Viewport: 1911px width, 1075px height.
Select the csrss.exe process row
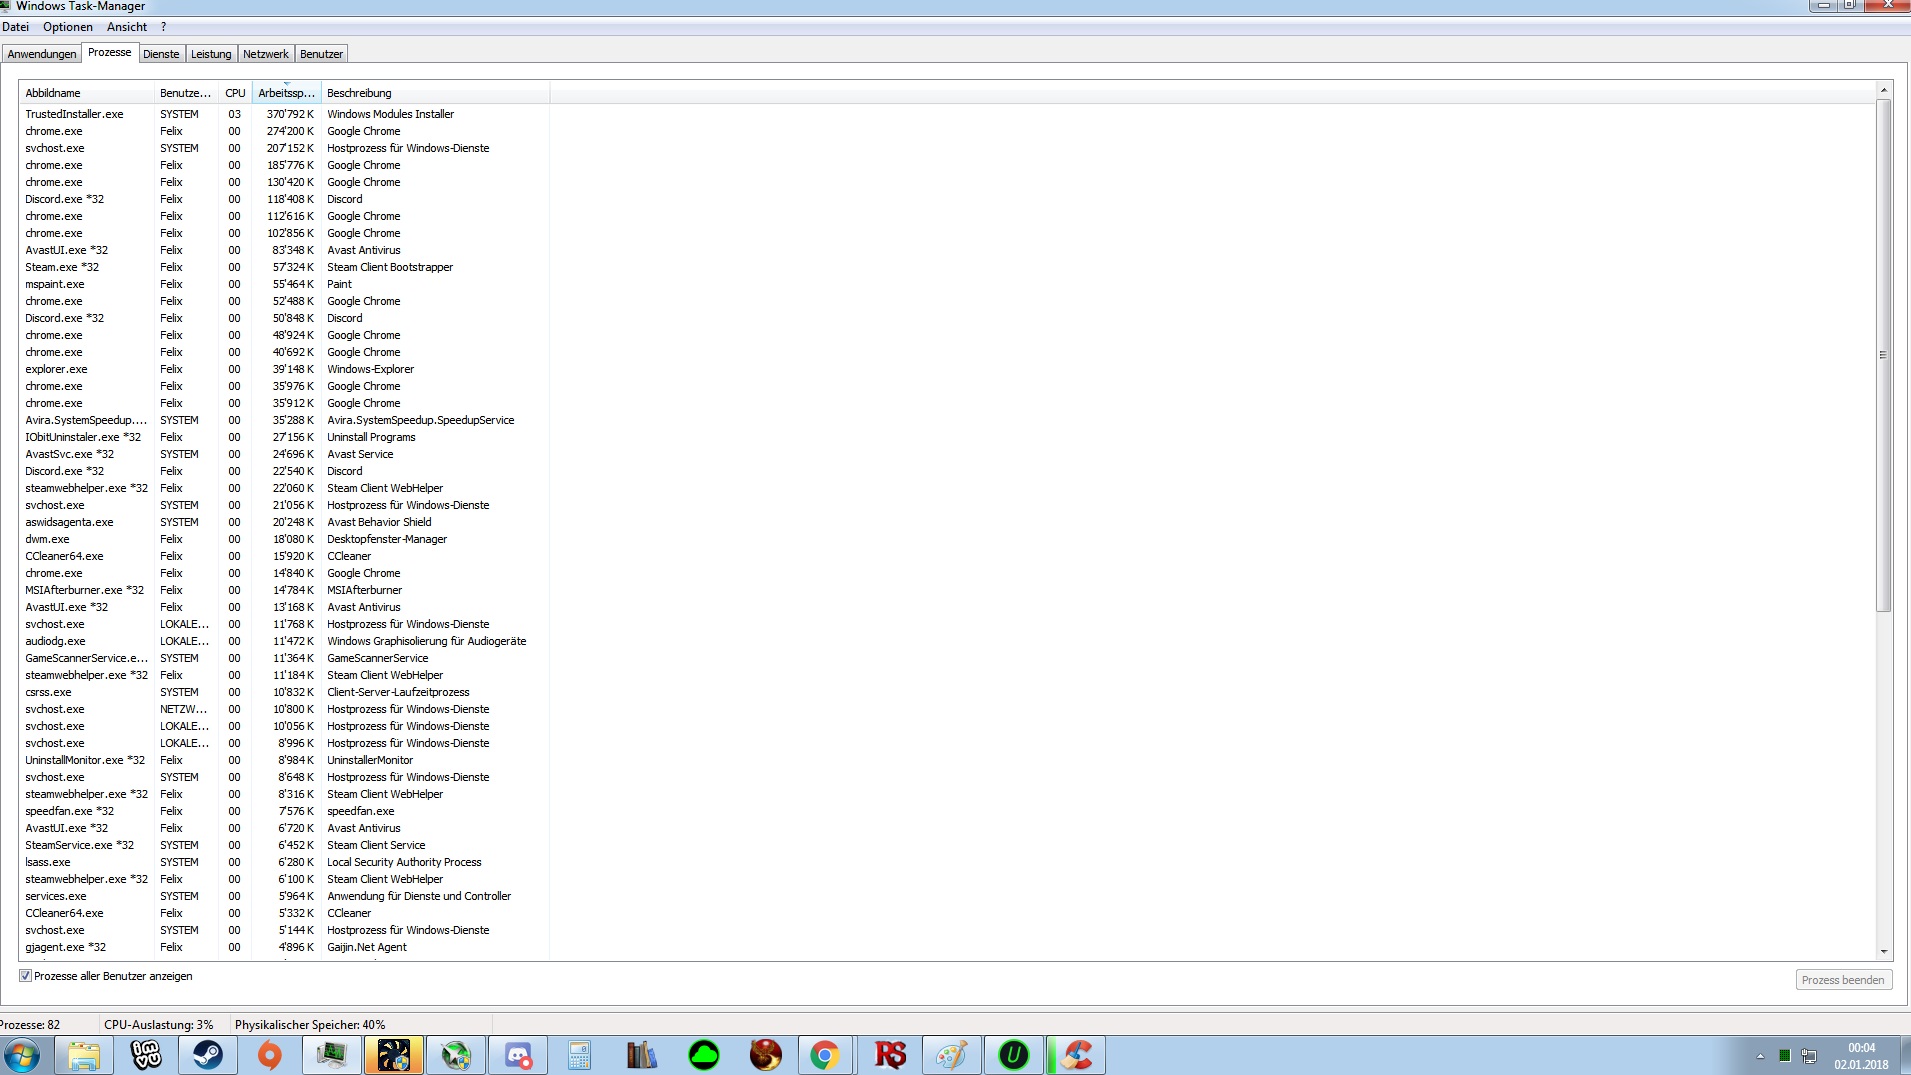284,692
